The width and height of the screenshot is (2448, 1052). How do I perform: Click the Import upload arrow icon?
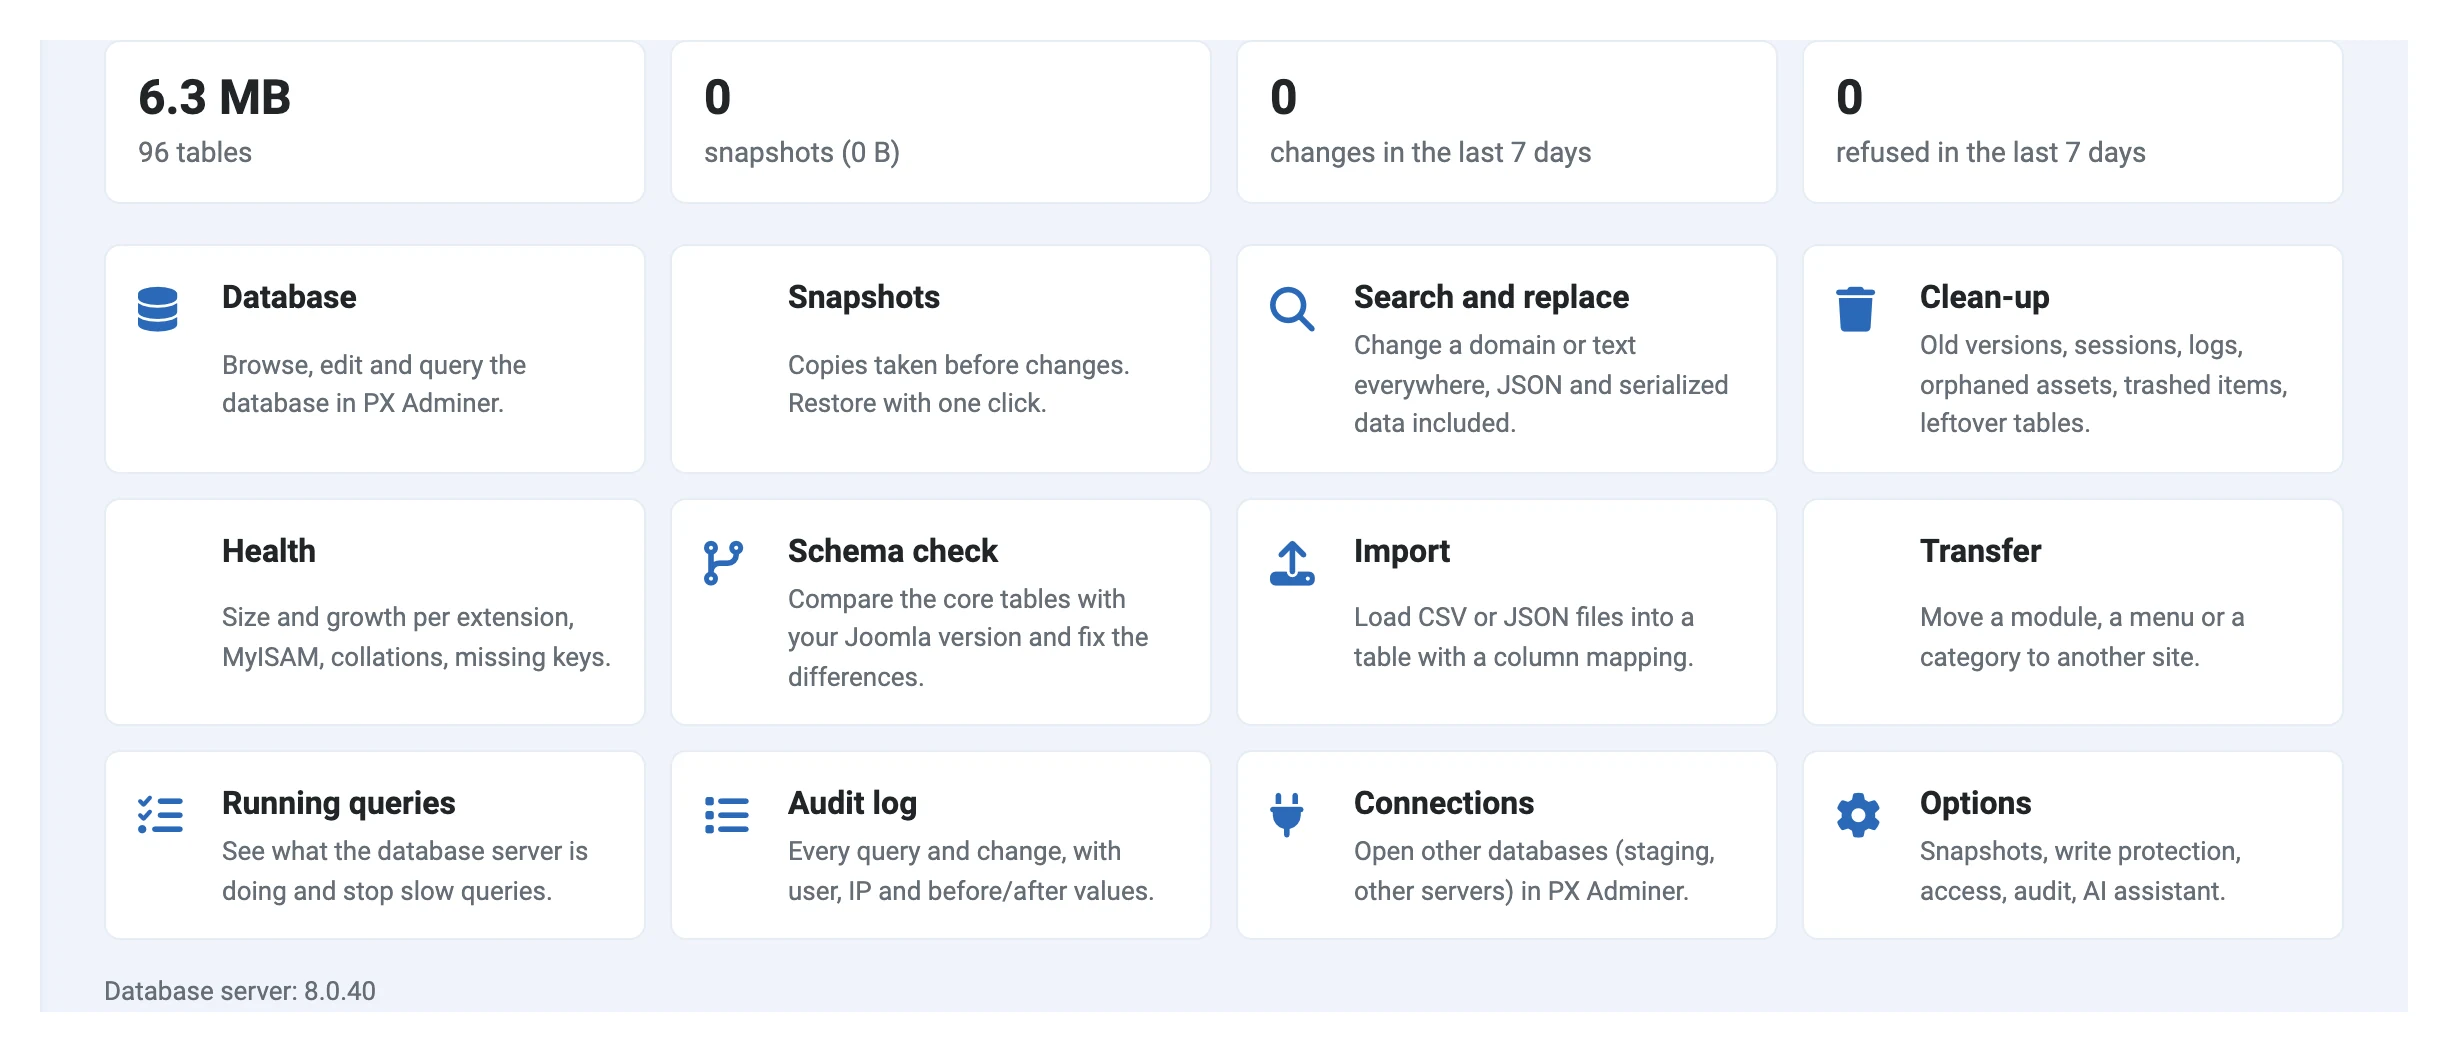click(1292, 563)
